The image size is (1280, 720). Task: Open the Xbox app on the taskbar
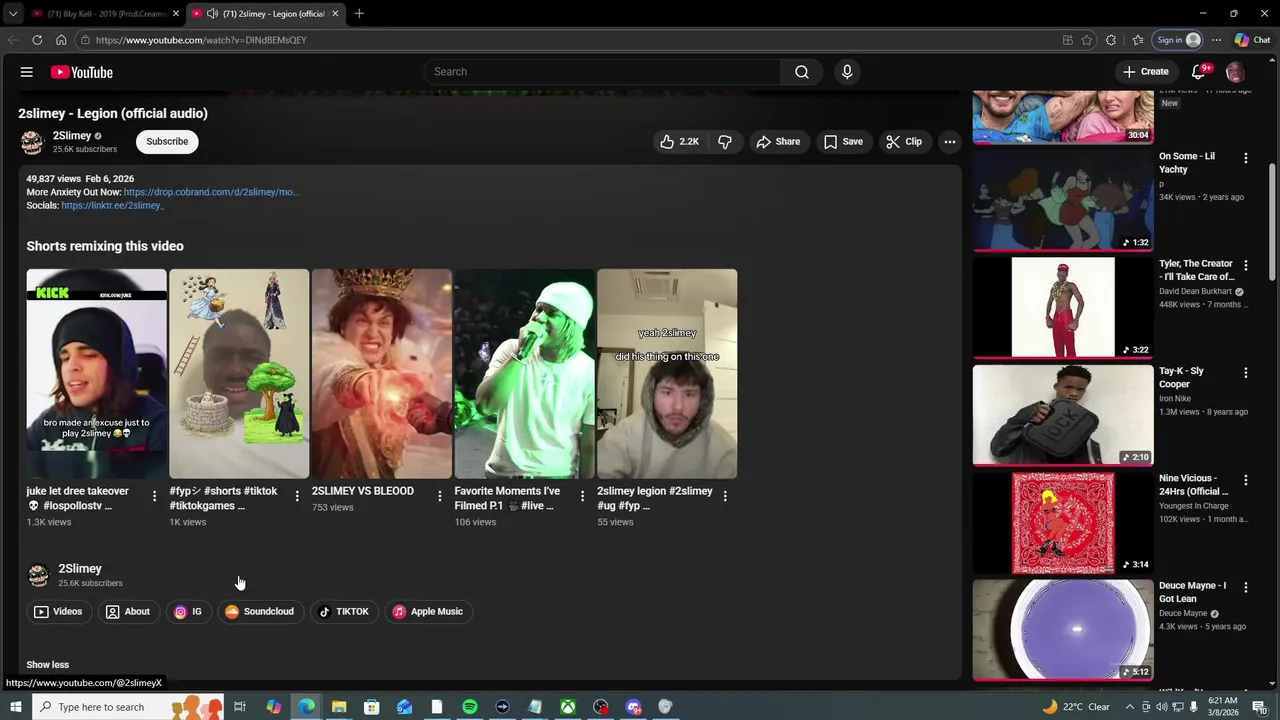(568, 707)
